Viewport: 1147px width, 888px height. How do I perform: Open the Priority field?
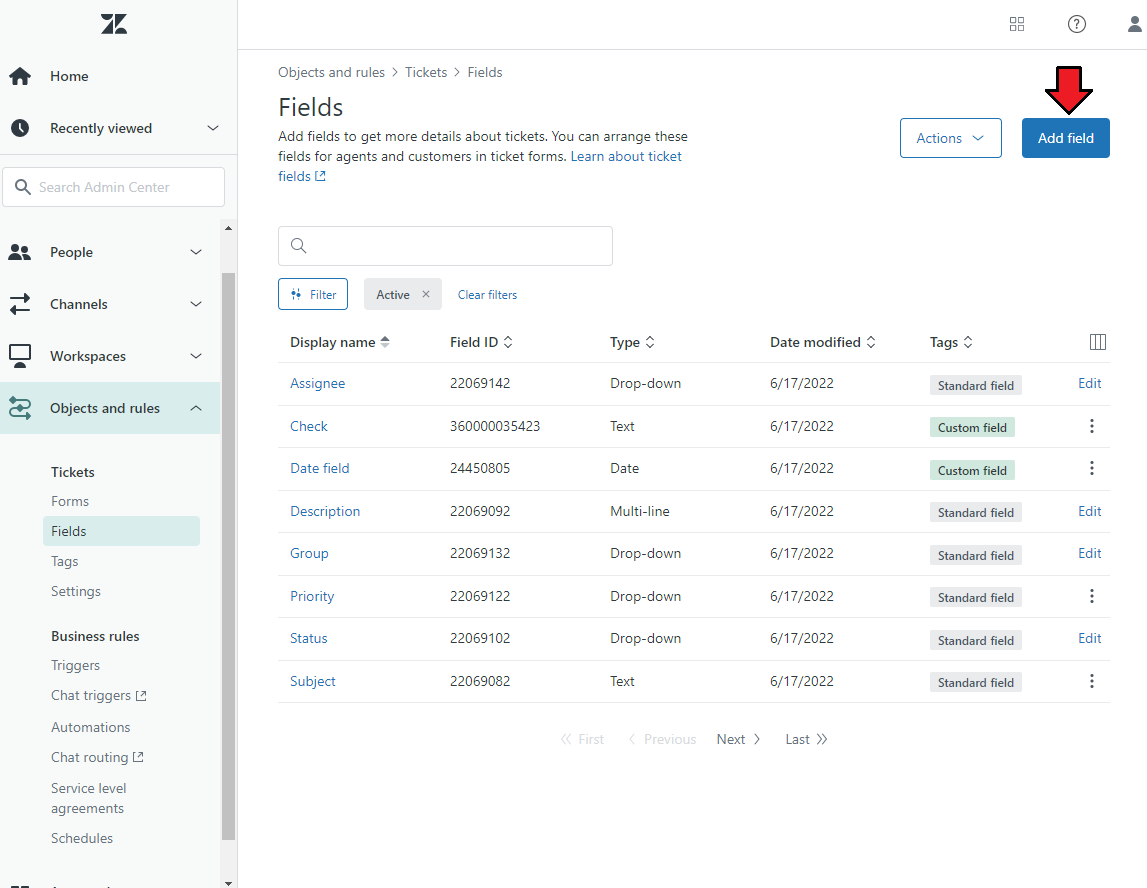pos(312,596)
